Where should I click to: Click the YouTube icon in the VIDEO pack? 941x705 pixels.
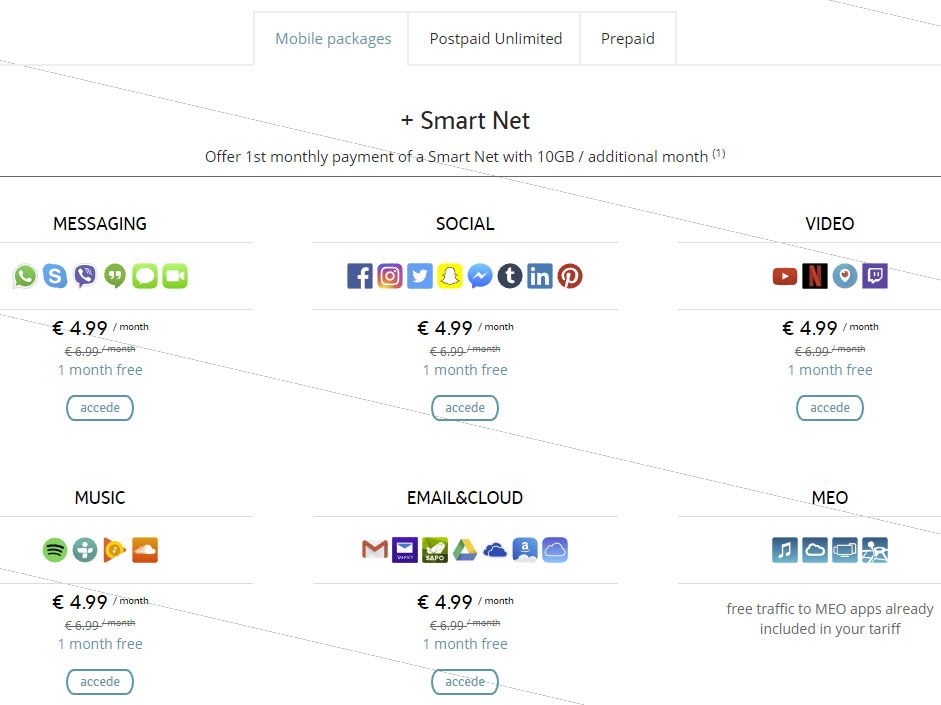[x=785, y=276]
